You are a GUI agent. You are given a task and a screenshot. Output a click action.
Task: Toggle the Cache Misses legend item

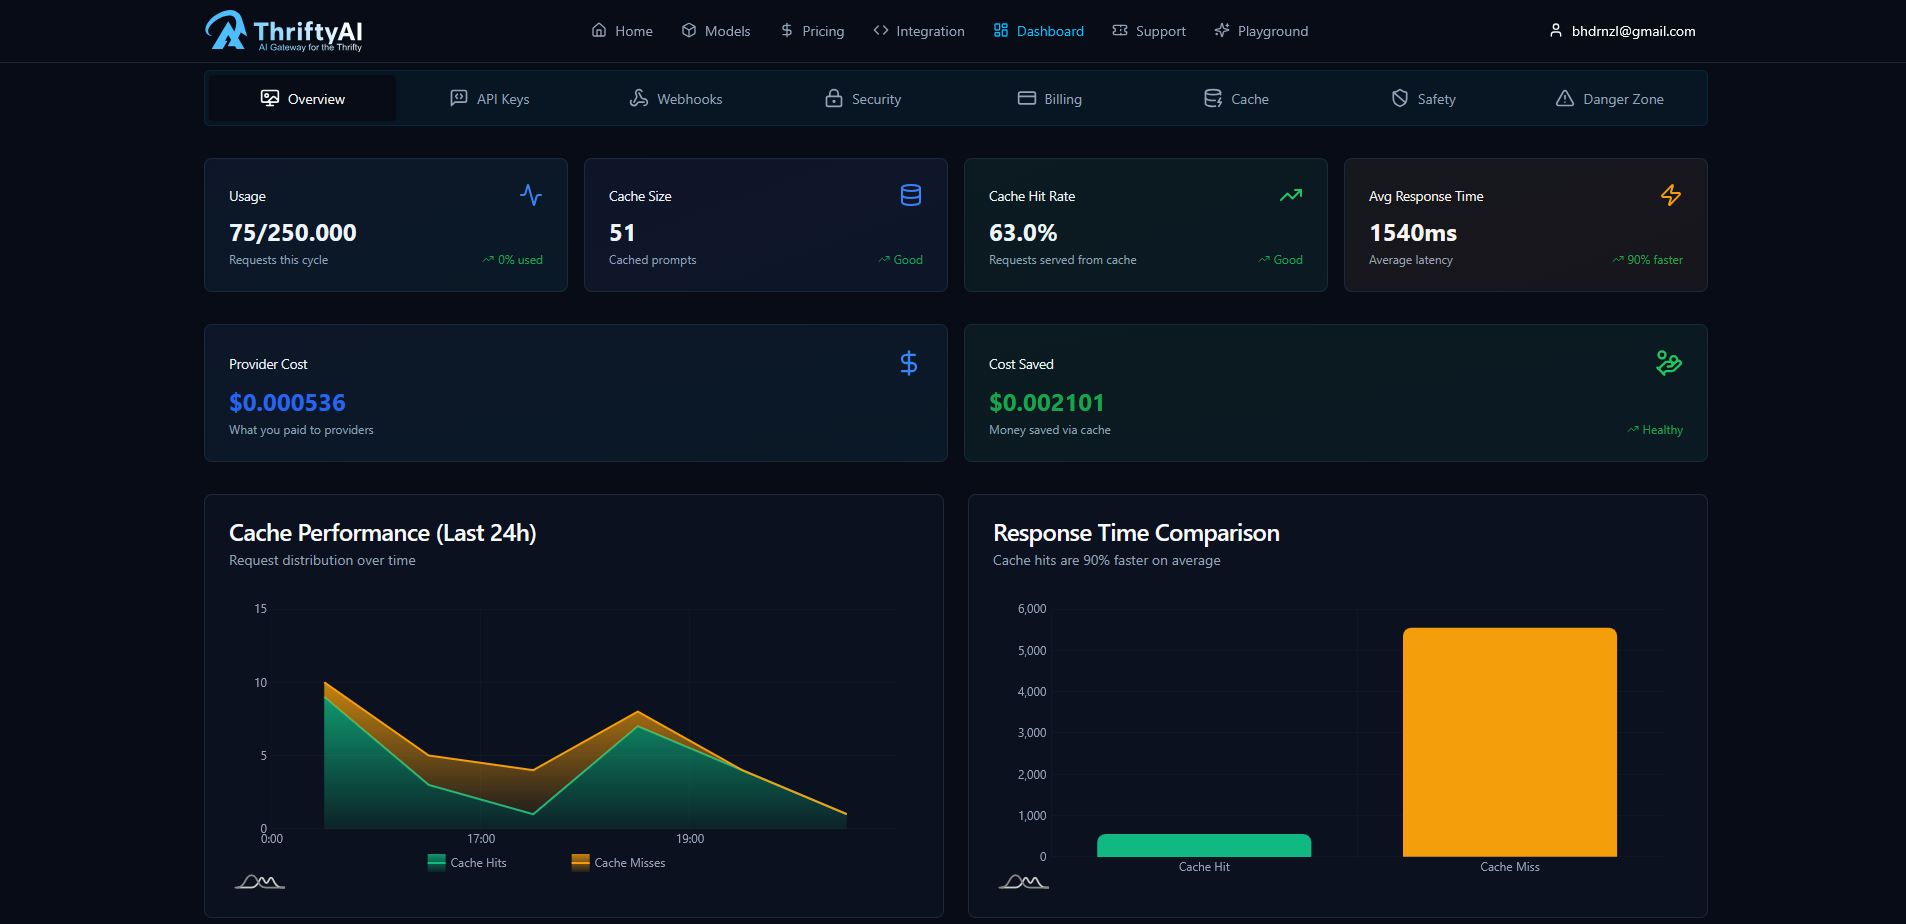click(617, 862)
